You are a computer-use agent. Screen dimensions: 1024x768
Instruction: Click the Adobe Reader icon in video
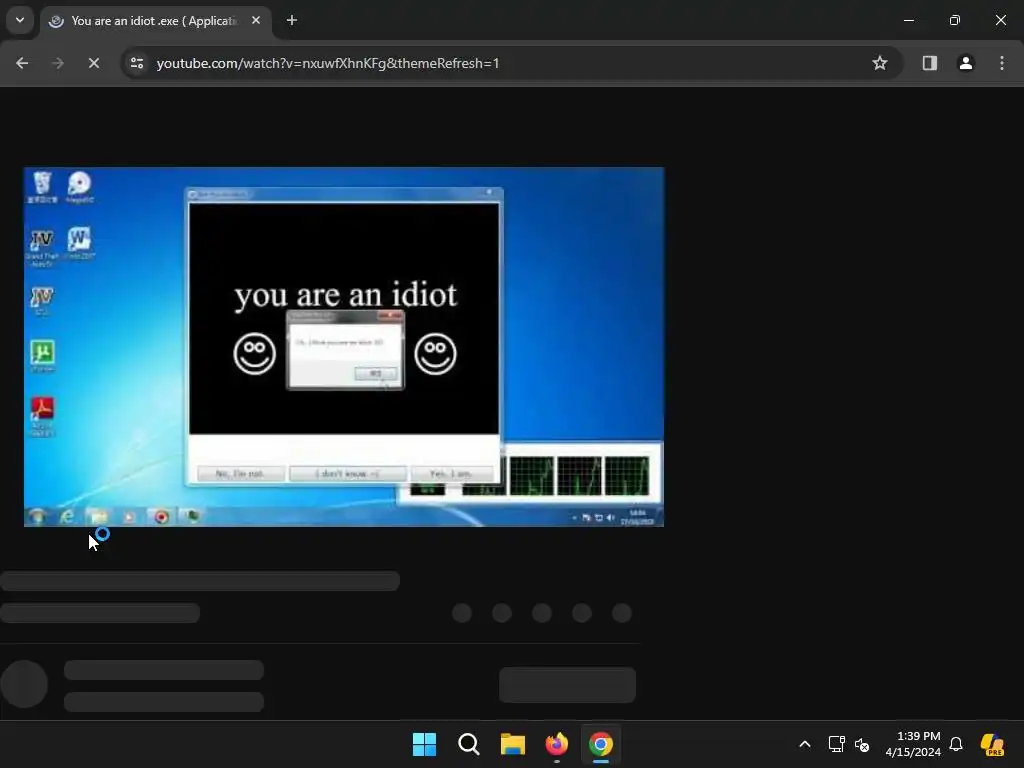coord(42,416)
